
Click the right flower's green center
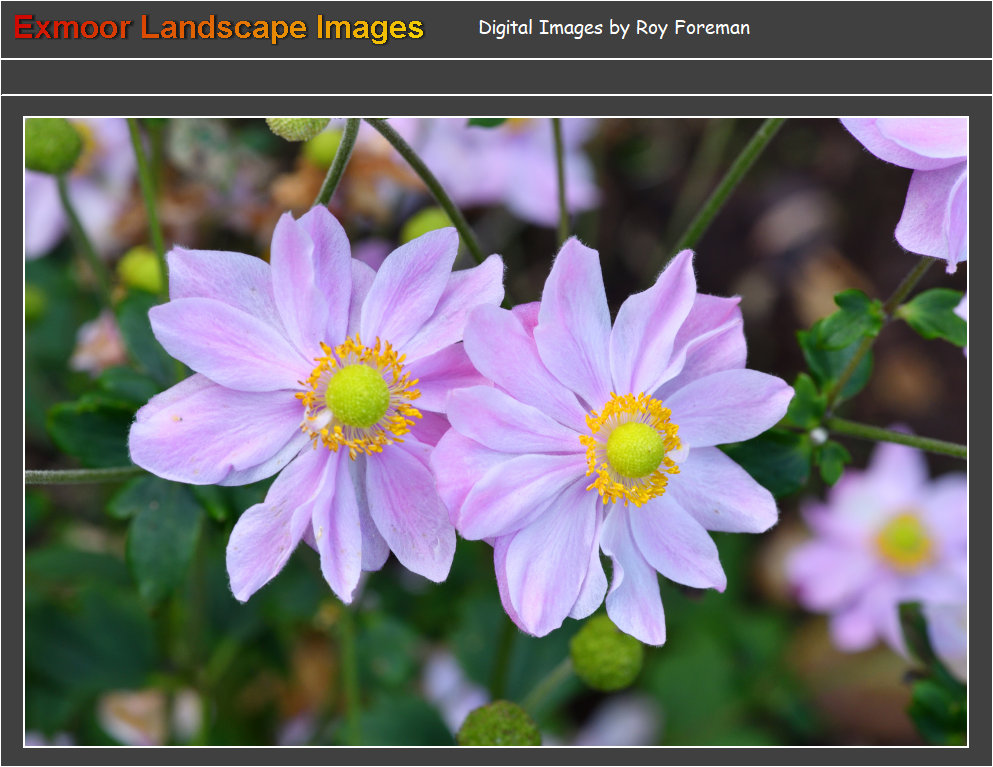pos(635,449)
